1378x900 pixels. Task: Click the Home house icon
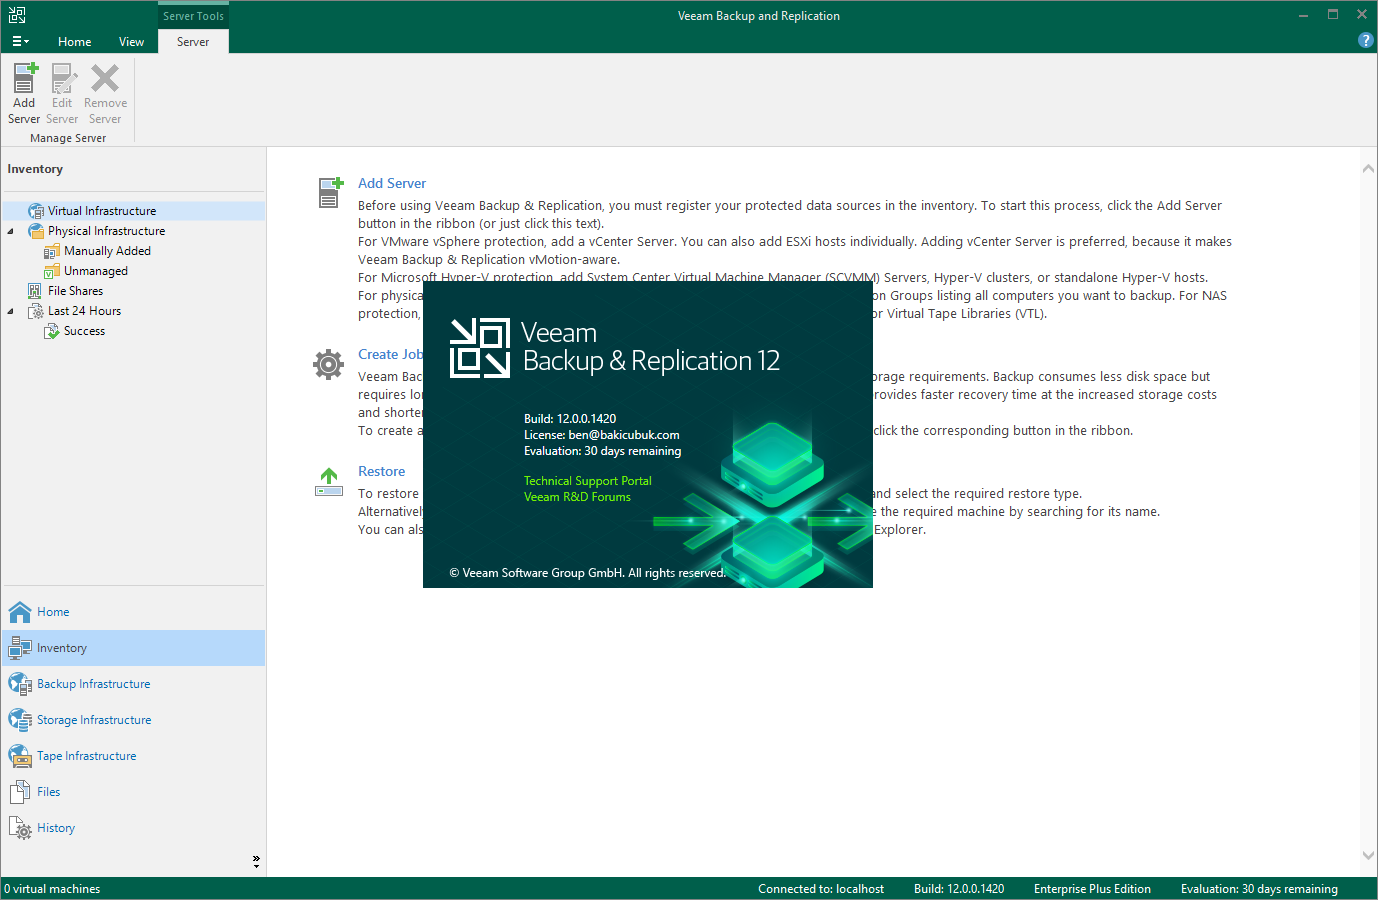(x=20, y=612)
